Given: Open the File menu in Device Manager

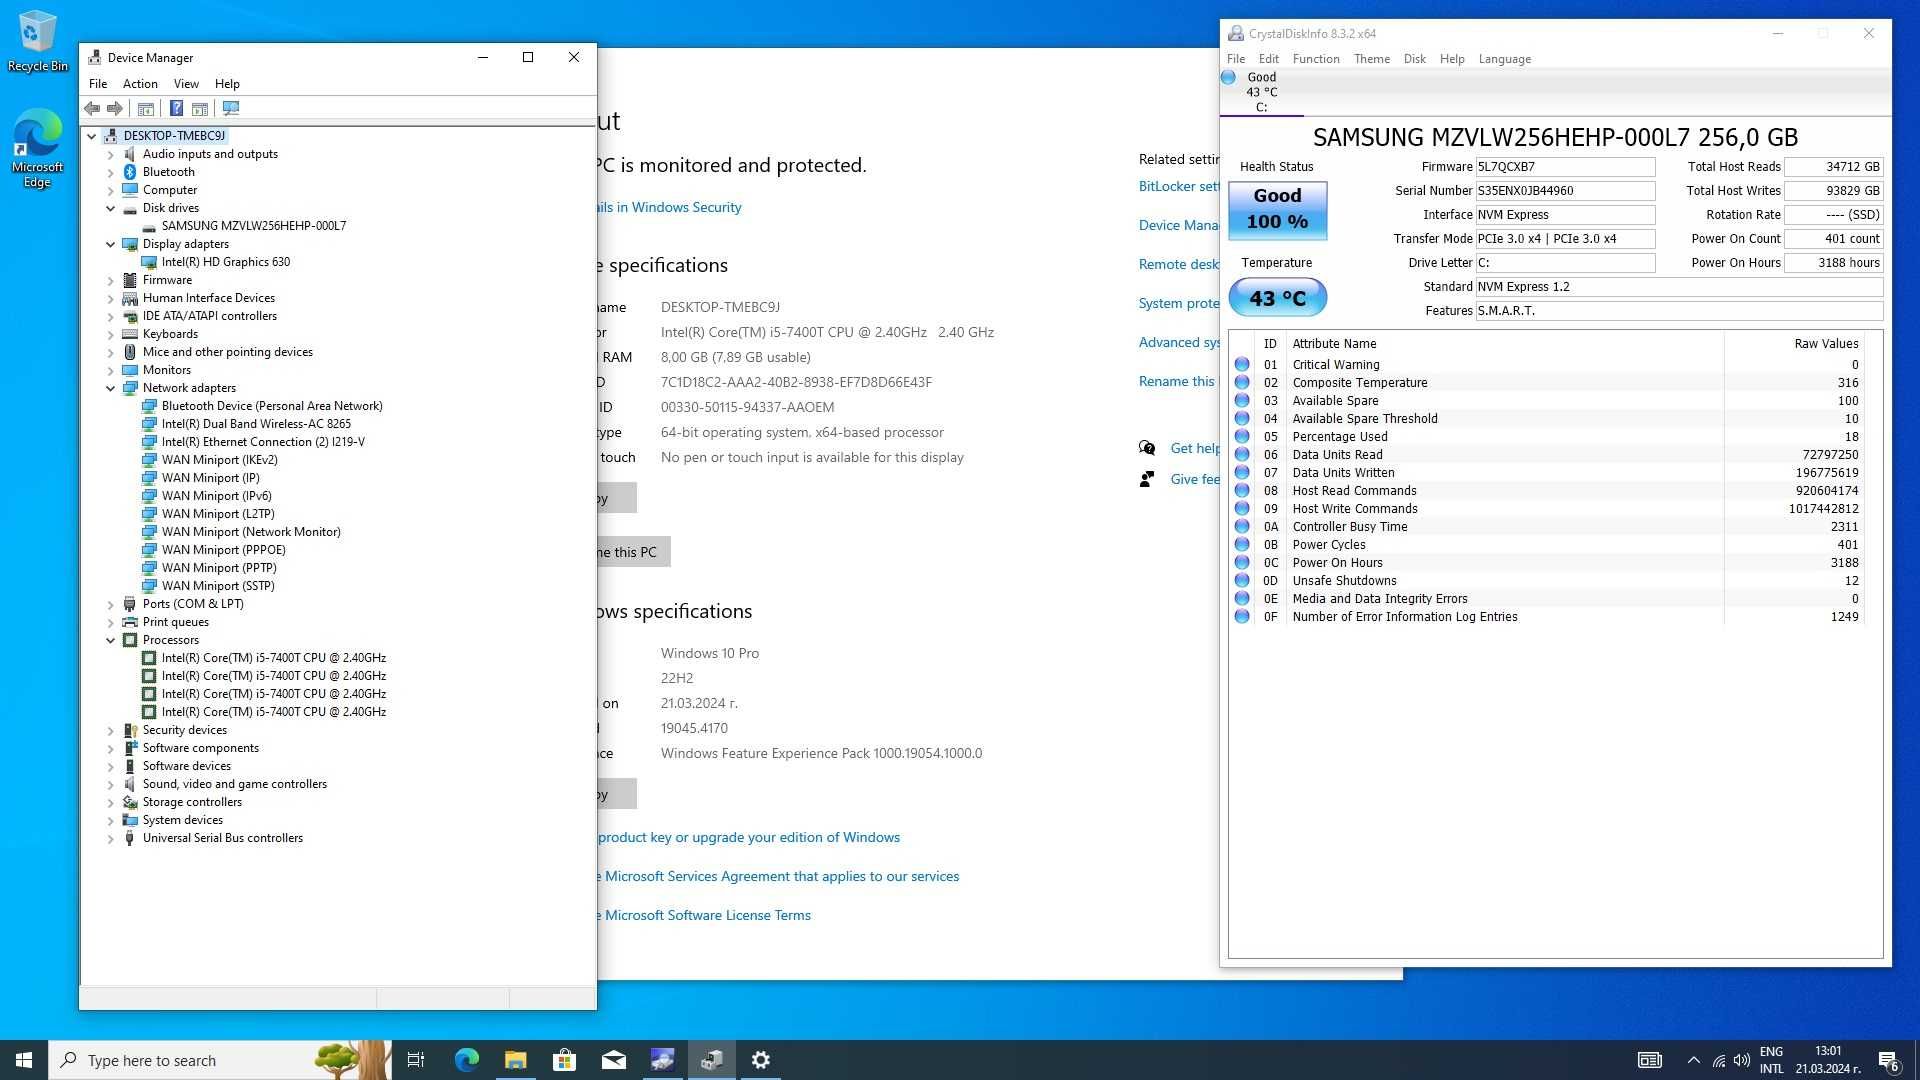Looking at the screenshot, I should point(98,84).
